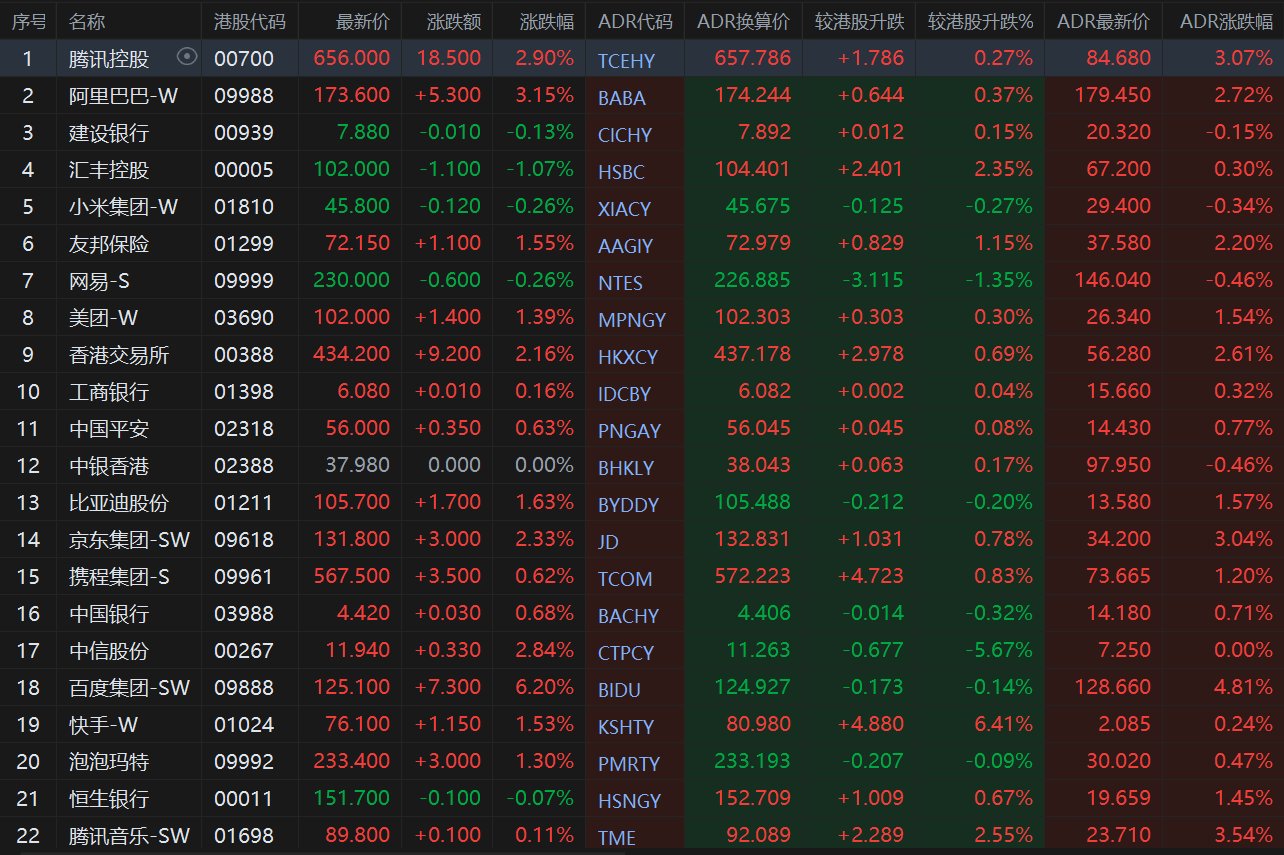Select the 中银香港 stock name
The width and height of the screenshot is (1284, 855).
click(109, 466)
